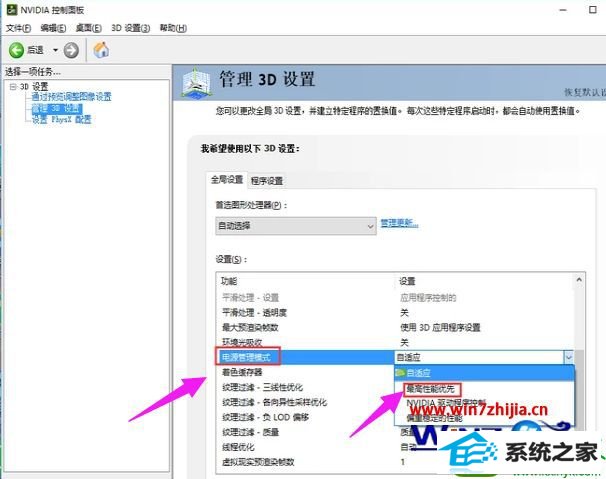
Task: Click the 关 value for 平滑处理 - 透明度
Action: (404, 312)
